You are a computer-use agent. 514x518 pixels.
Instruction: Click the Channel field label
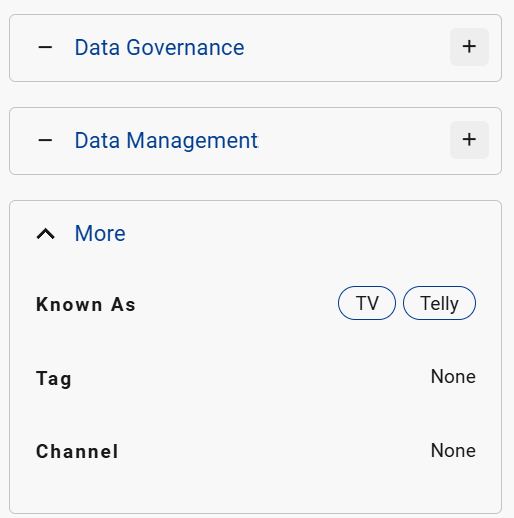tap(77, 451)
